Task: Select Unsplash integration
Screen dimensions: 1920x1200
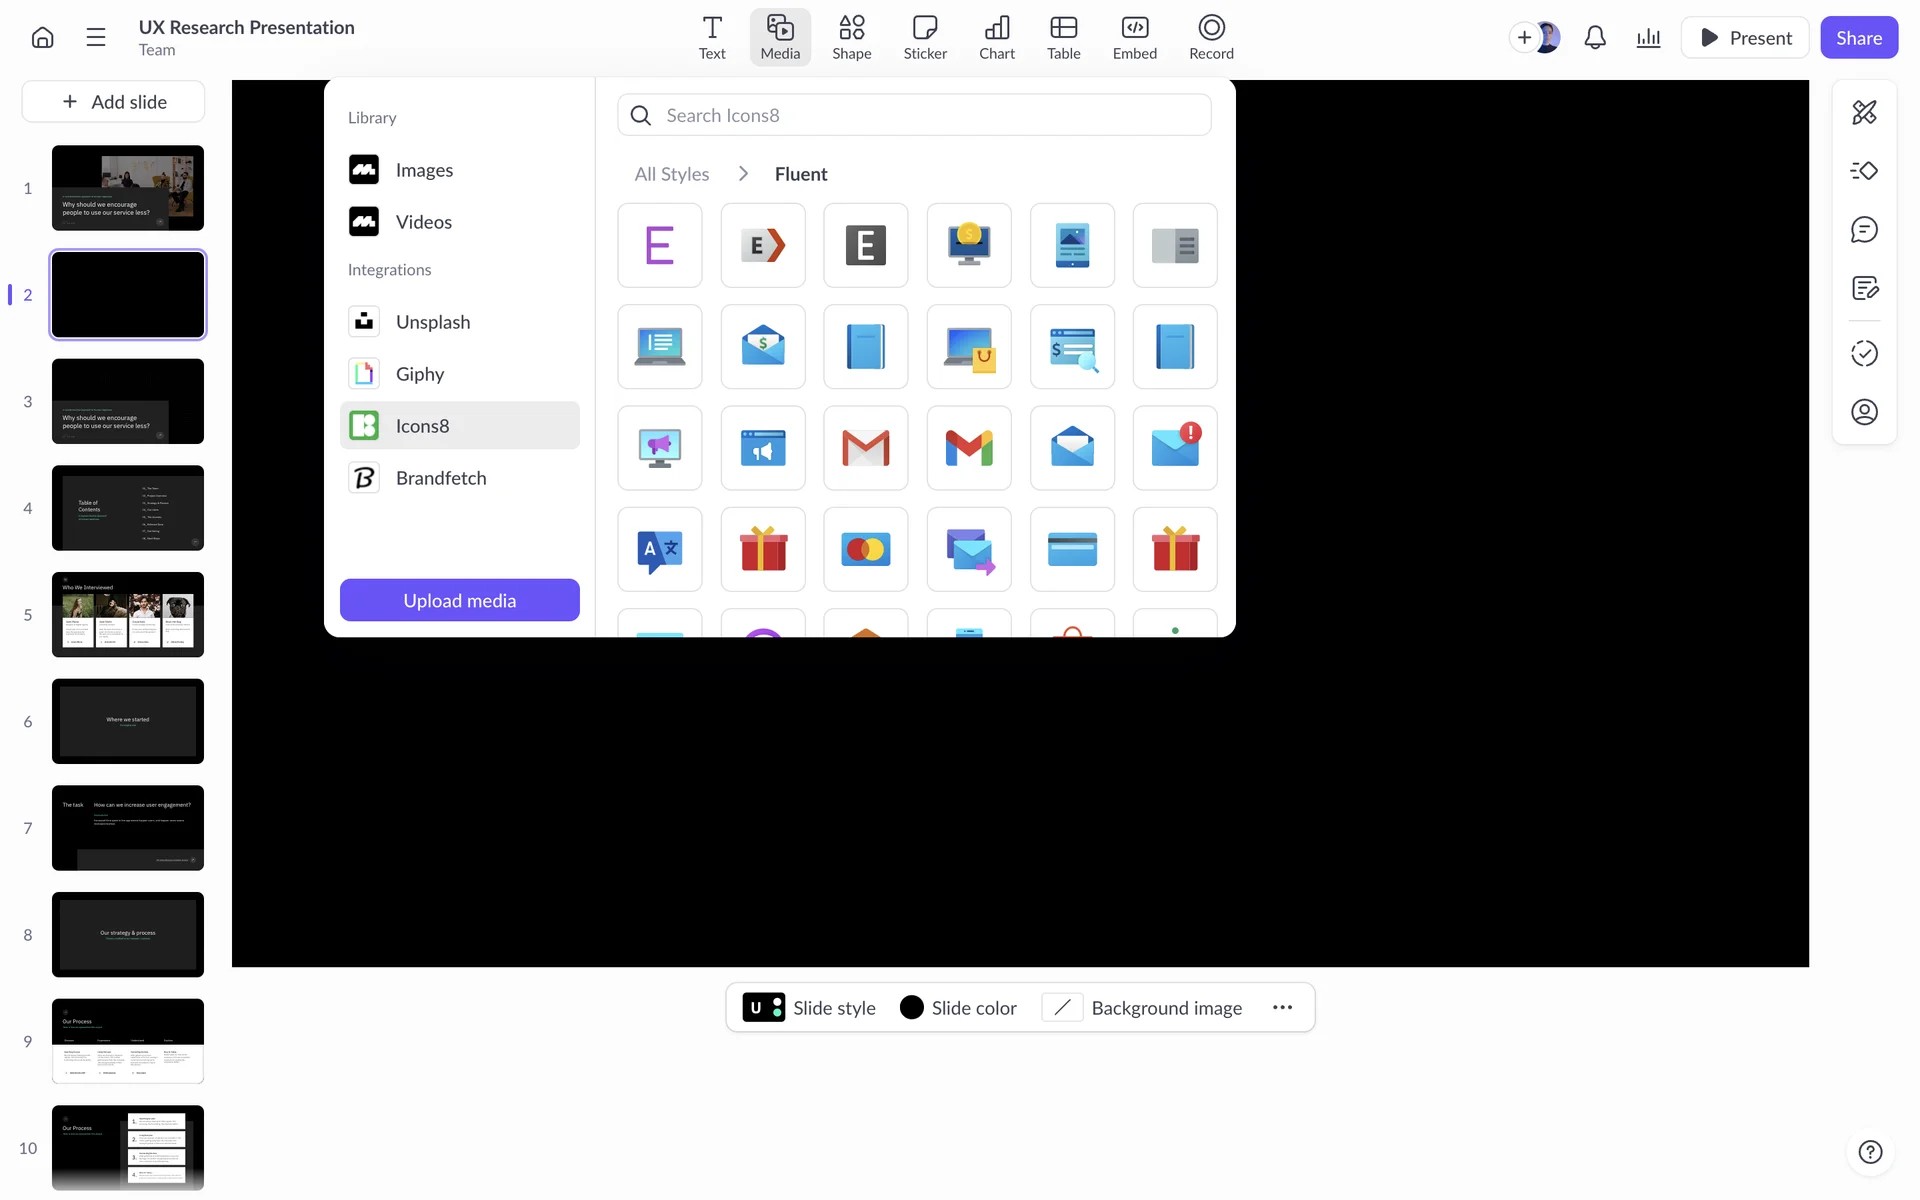Action: [432, 322]
